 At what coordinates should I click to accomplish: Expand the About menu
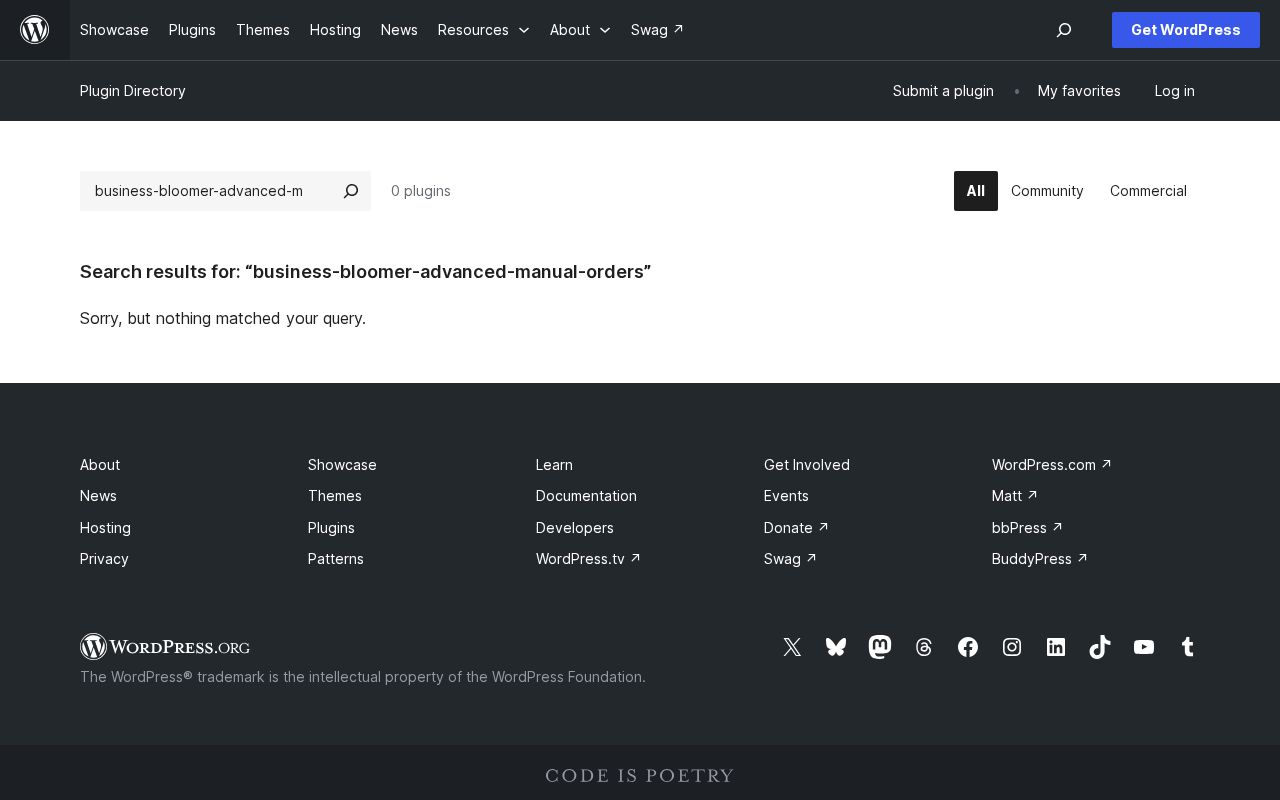(x=580, y=30)
